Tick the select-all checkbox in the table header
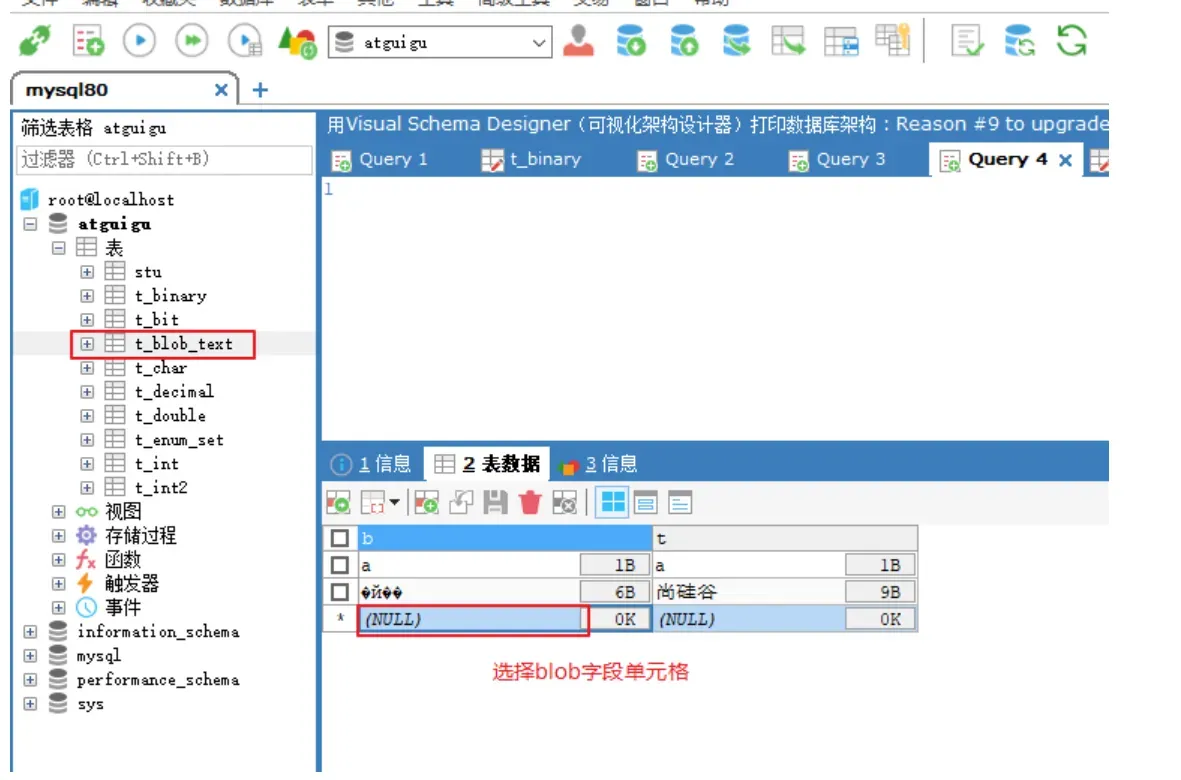 (340, 539)
